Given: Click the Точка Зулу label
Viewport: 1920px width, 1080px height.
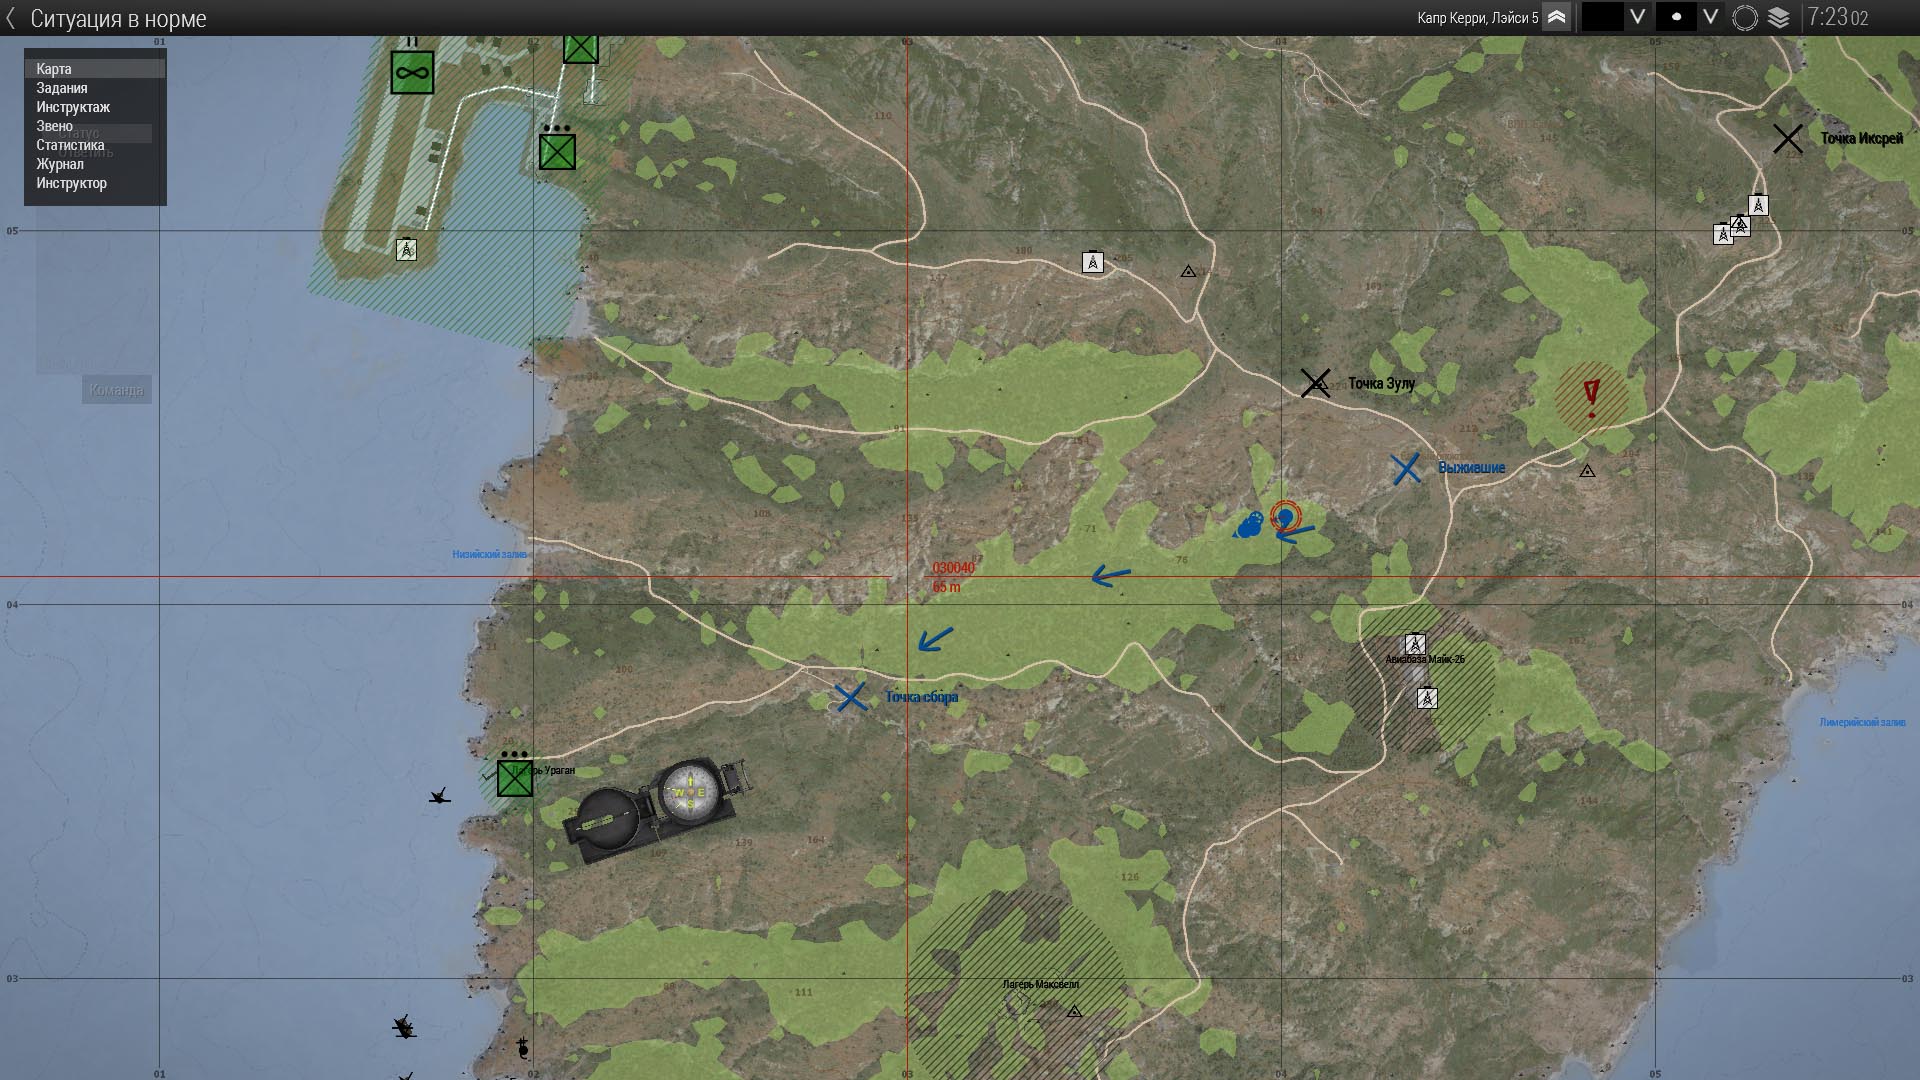Looking at the screenshot, I should click(x=1382, y=383).
